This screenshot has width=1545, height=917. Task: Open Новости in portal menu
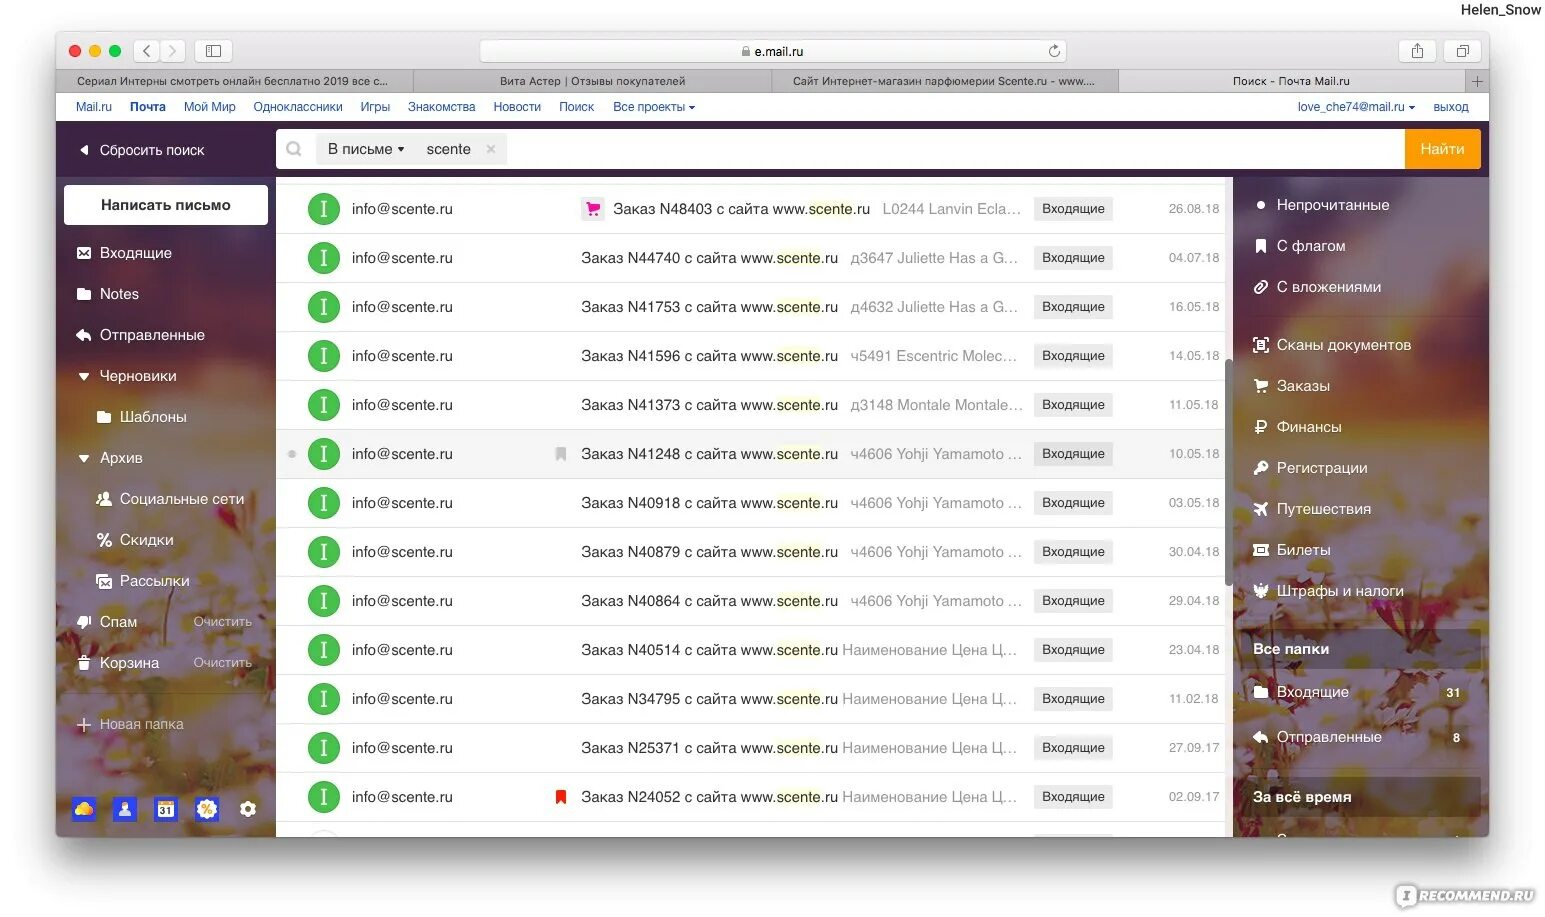click(x=517, y=107)
